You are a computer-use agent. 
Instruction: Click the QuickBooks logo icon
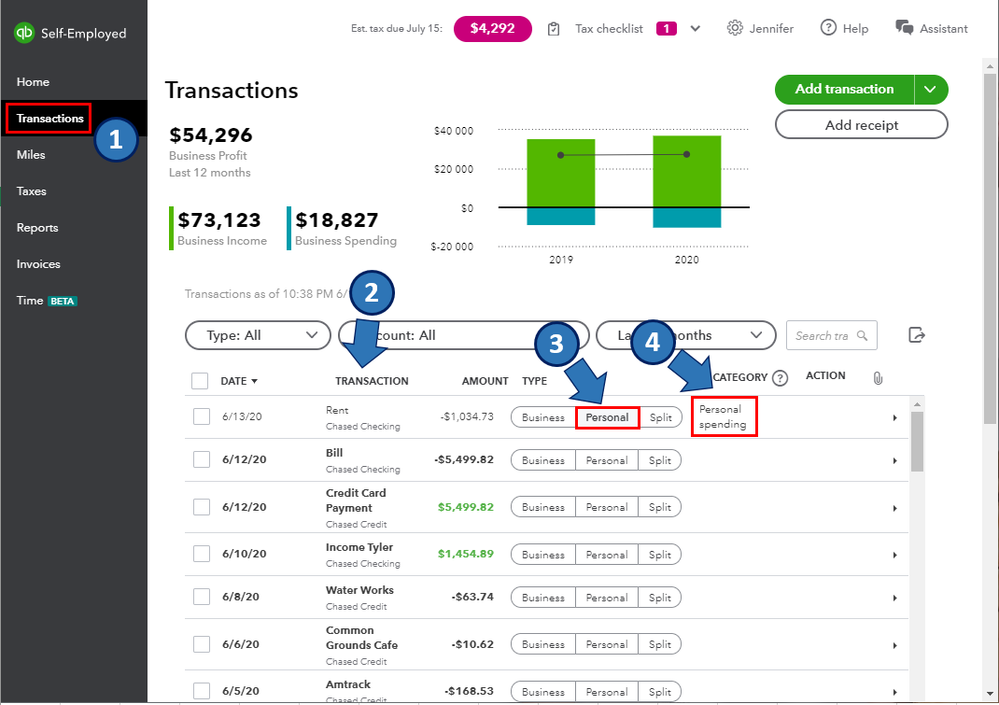24,33
